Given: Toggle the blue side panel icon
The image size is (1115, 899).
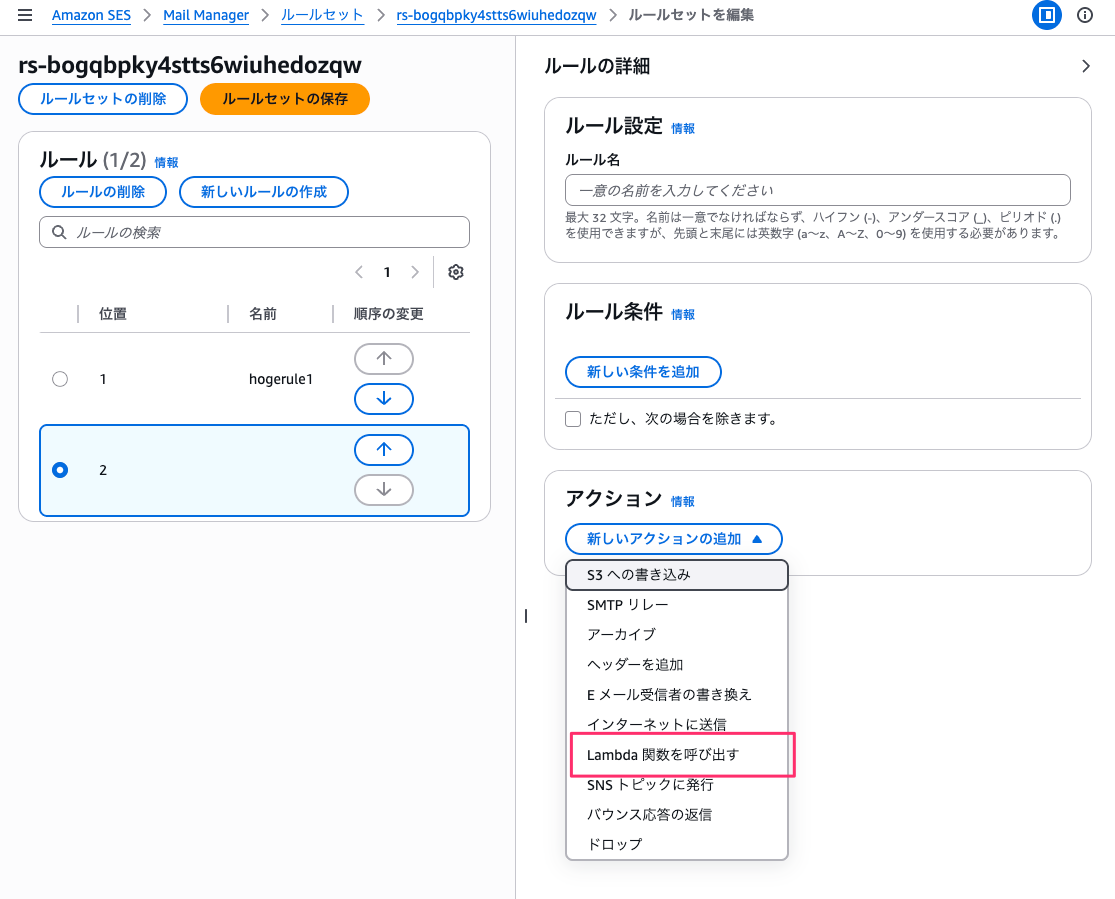Looking at the screenshot, I should coord(1046,15).
